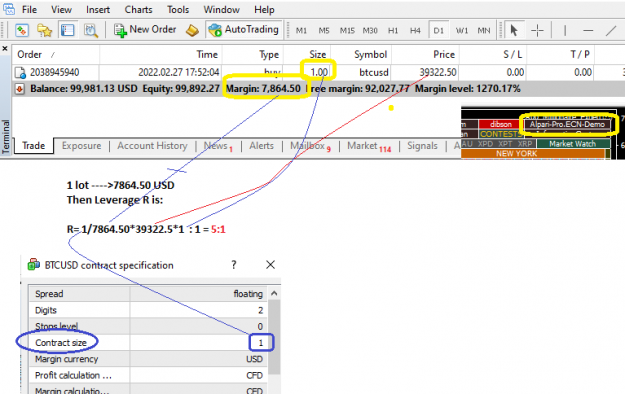Click scrollbar up arrow in specification list
Screen dimensions: 625x394
click(x=274, y=294)
